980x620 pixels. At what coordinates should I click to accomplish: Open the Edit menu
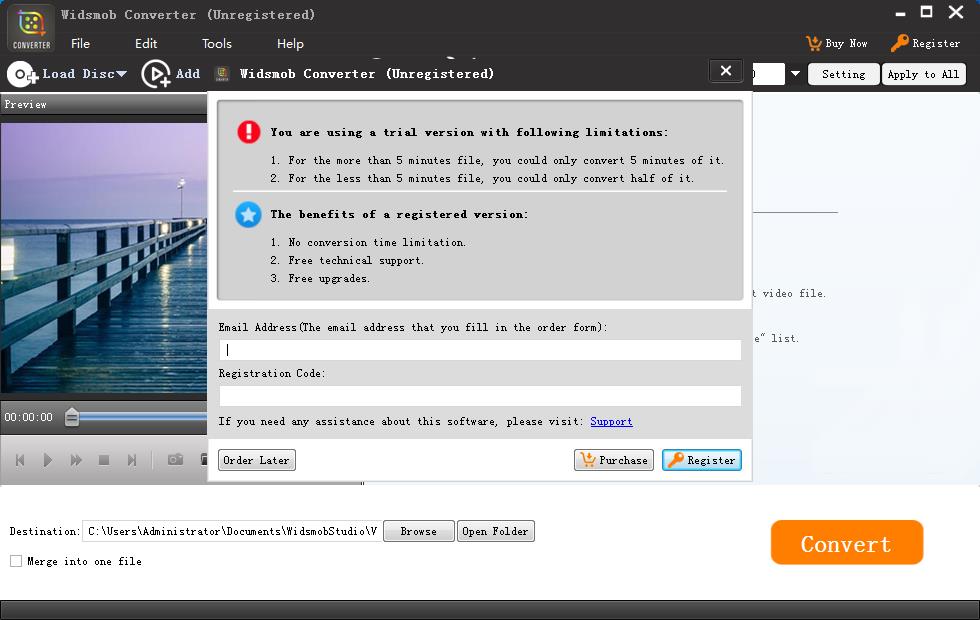point(146,44)
